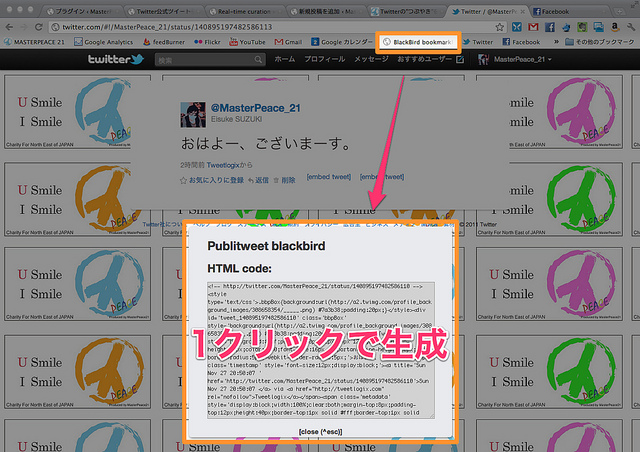The image size is (640, 452).
Task: Close the active Twitter / @MasterPe tab
Action: [x=522, y=11]
